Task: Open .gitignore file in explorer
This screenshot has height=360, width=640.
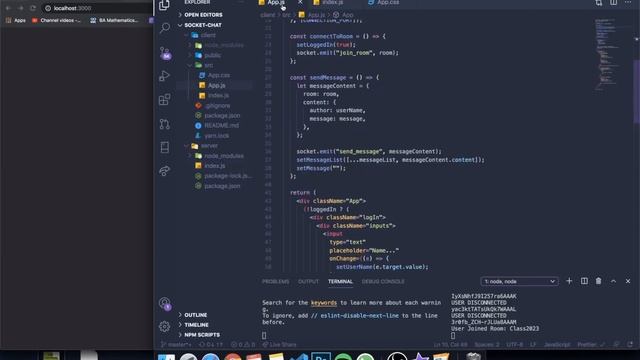Action: [x=218, y=106]
